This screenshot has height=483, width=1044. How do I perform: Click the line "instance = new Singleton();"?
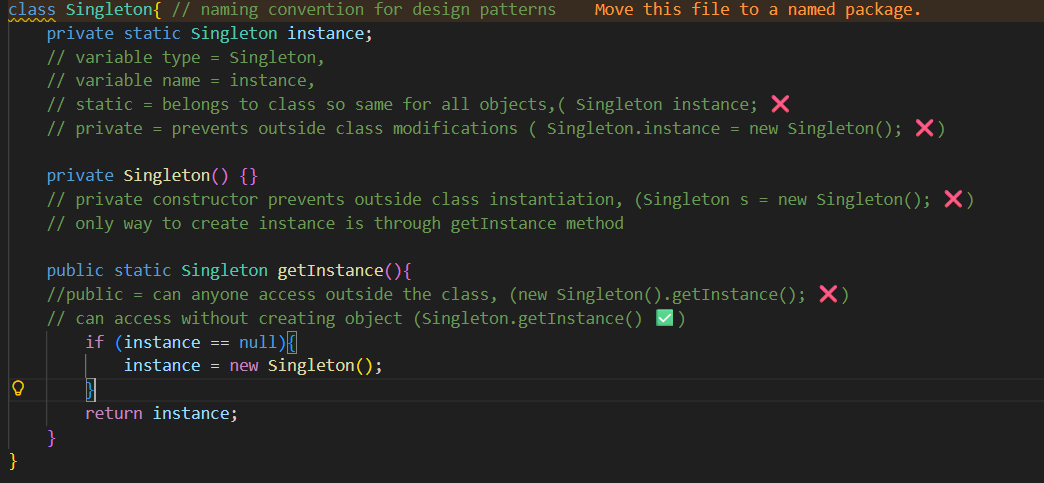(x=253, y=366)
